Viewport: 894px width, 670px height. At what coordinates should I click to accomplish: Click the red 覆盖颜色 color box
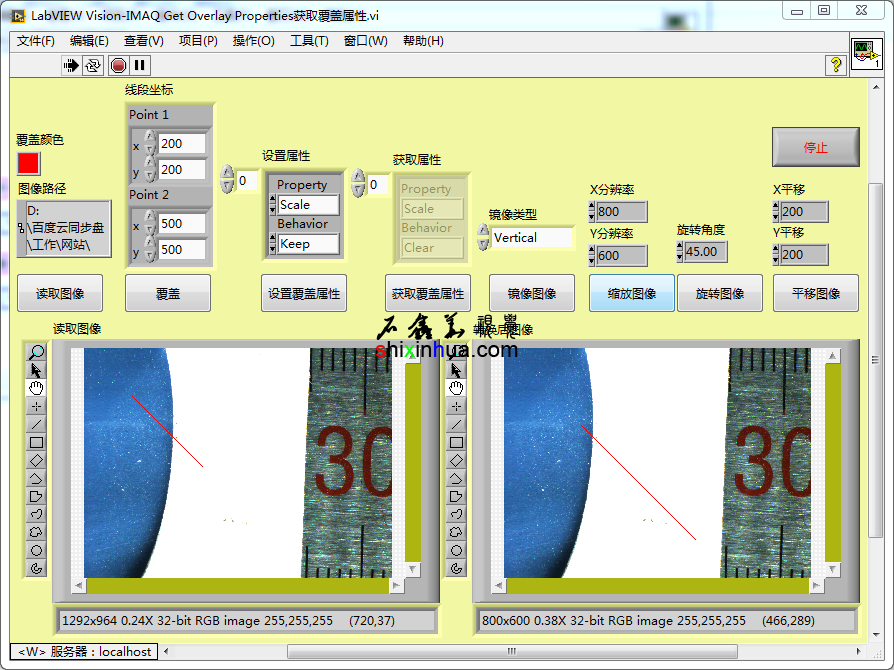pos(28,162)
